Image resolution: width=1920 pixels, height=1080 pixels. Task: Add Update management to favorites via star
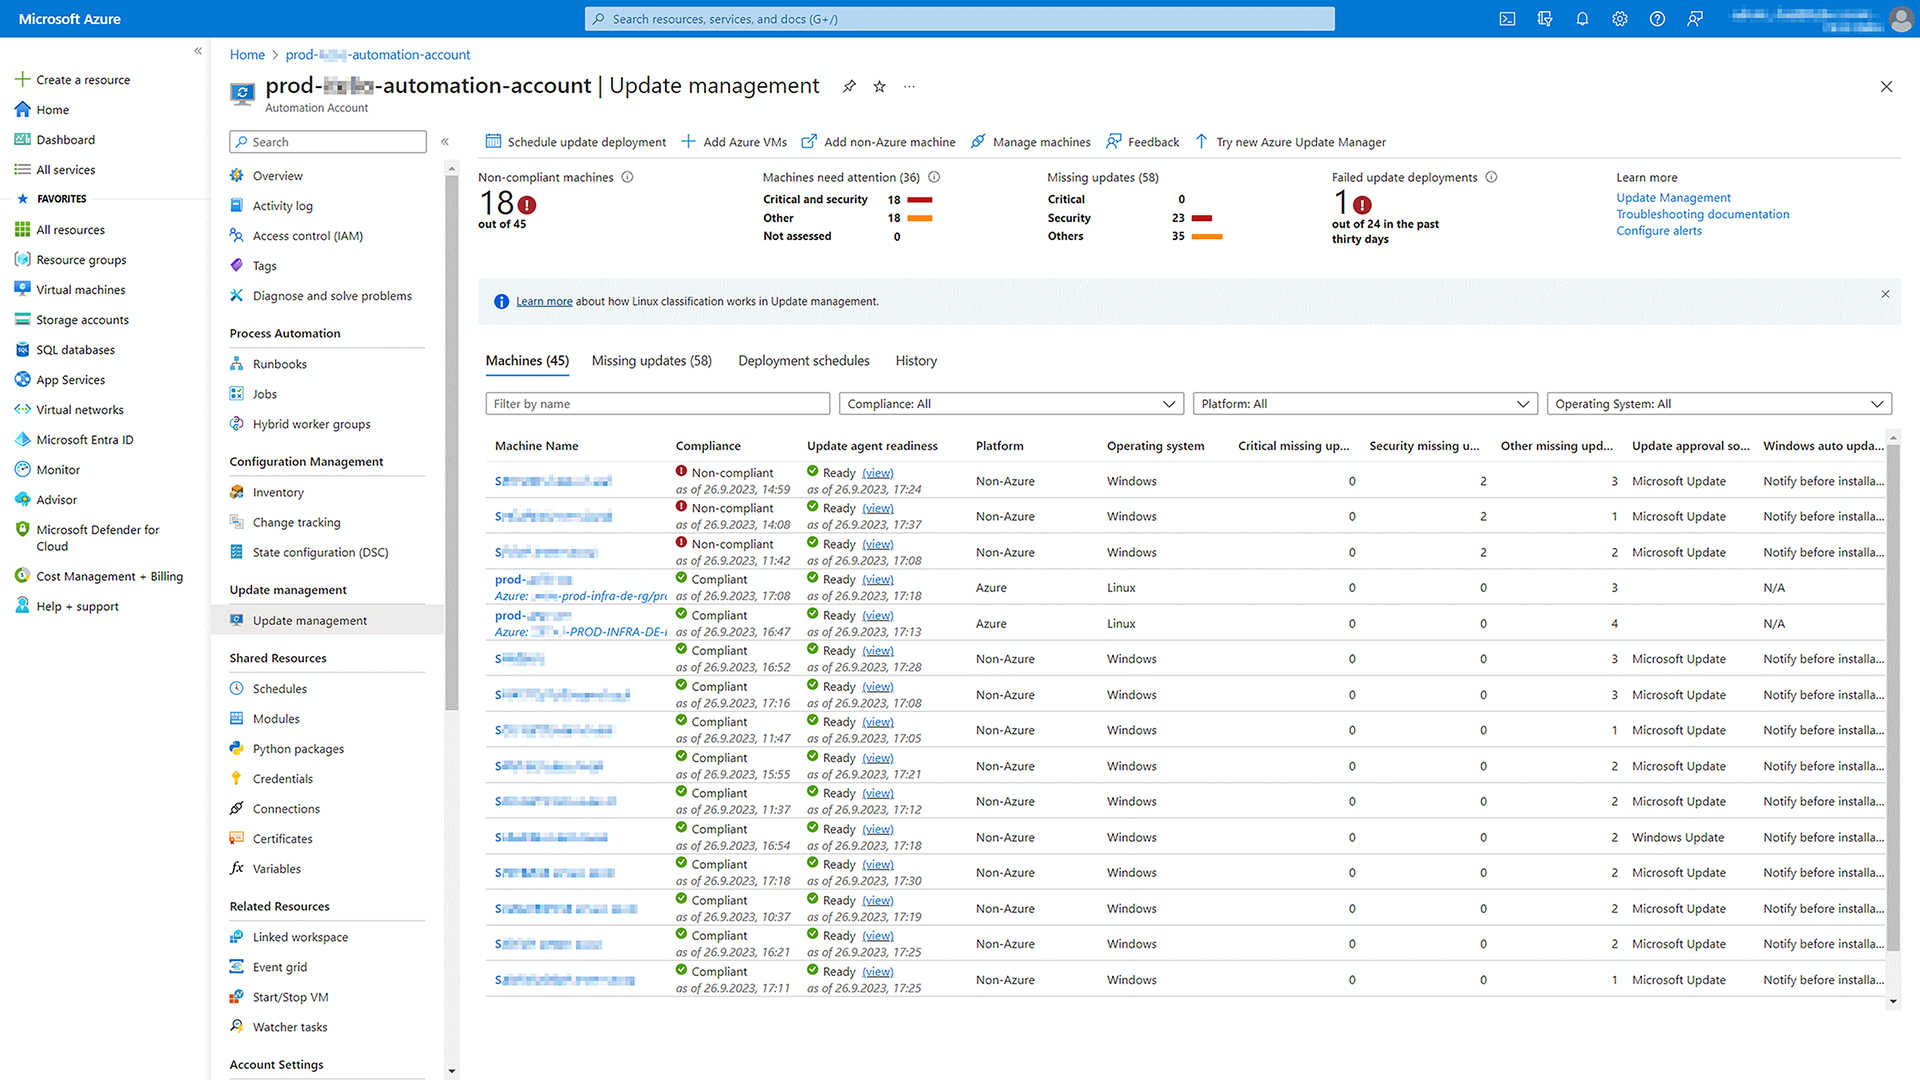879,86
